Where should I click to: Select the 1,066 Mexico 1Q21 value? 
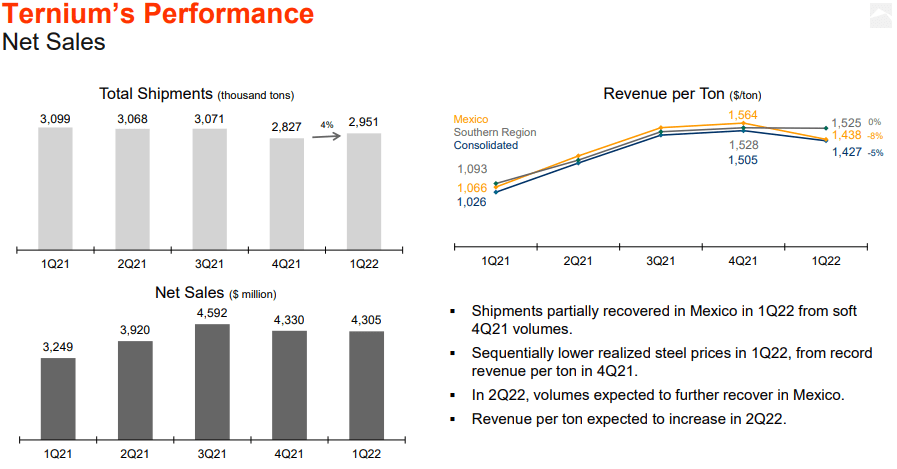click(472, 188)
